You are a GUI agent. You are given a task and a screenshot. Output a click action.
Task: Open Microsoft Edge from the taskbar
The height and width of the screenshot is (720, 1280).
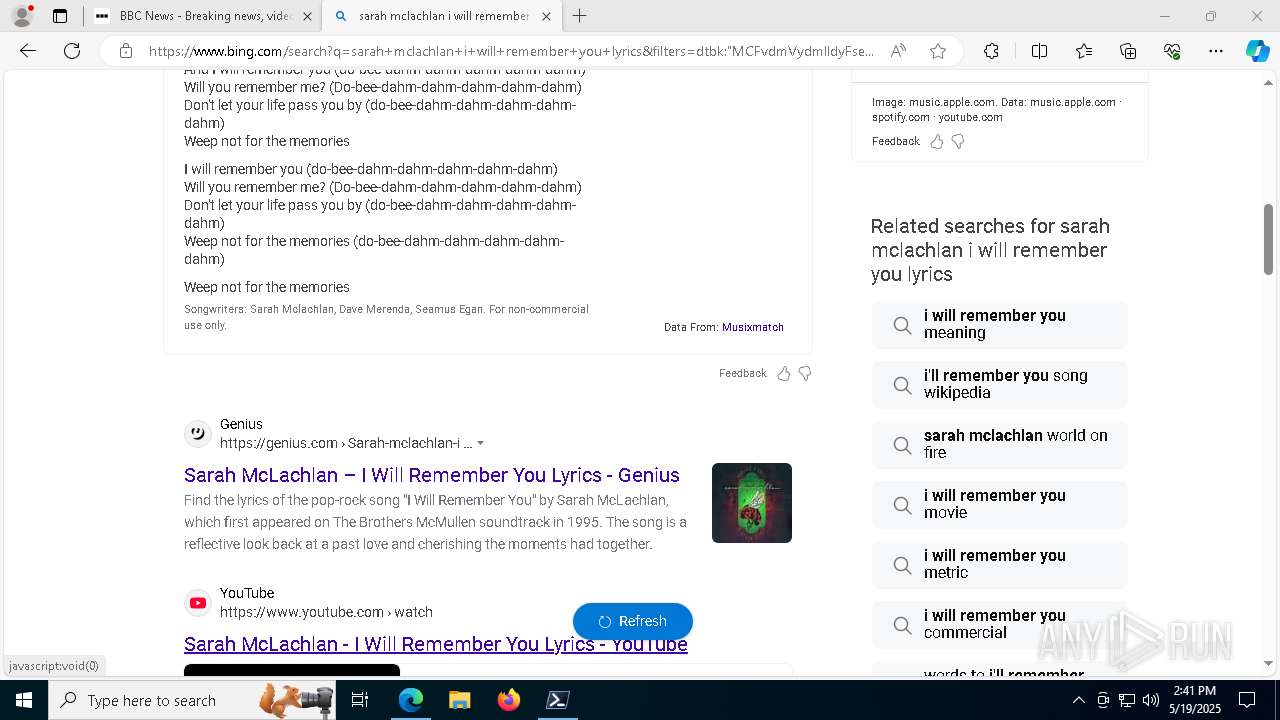tap(411, 700)
